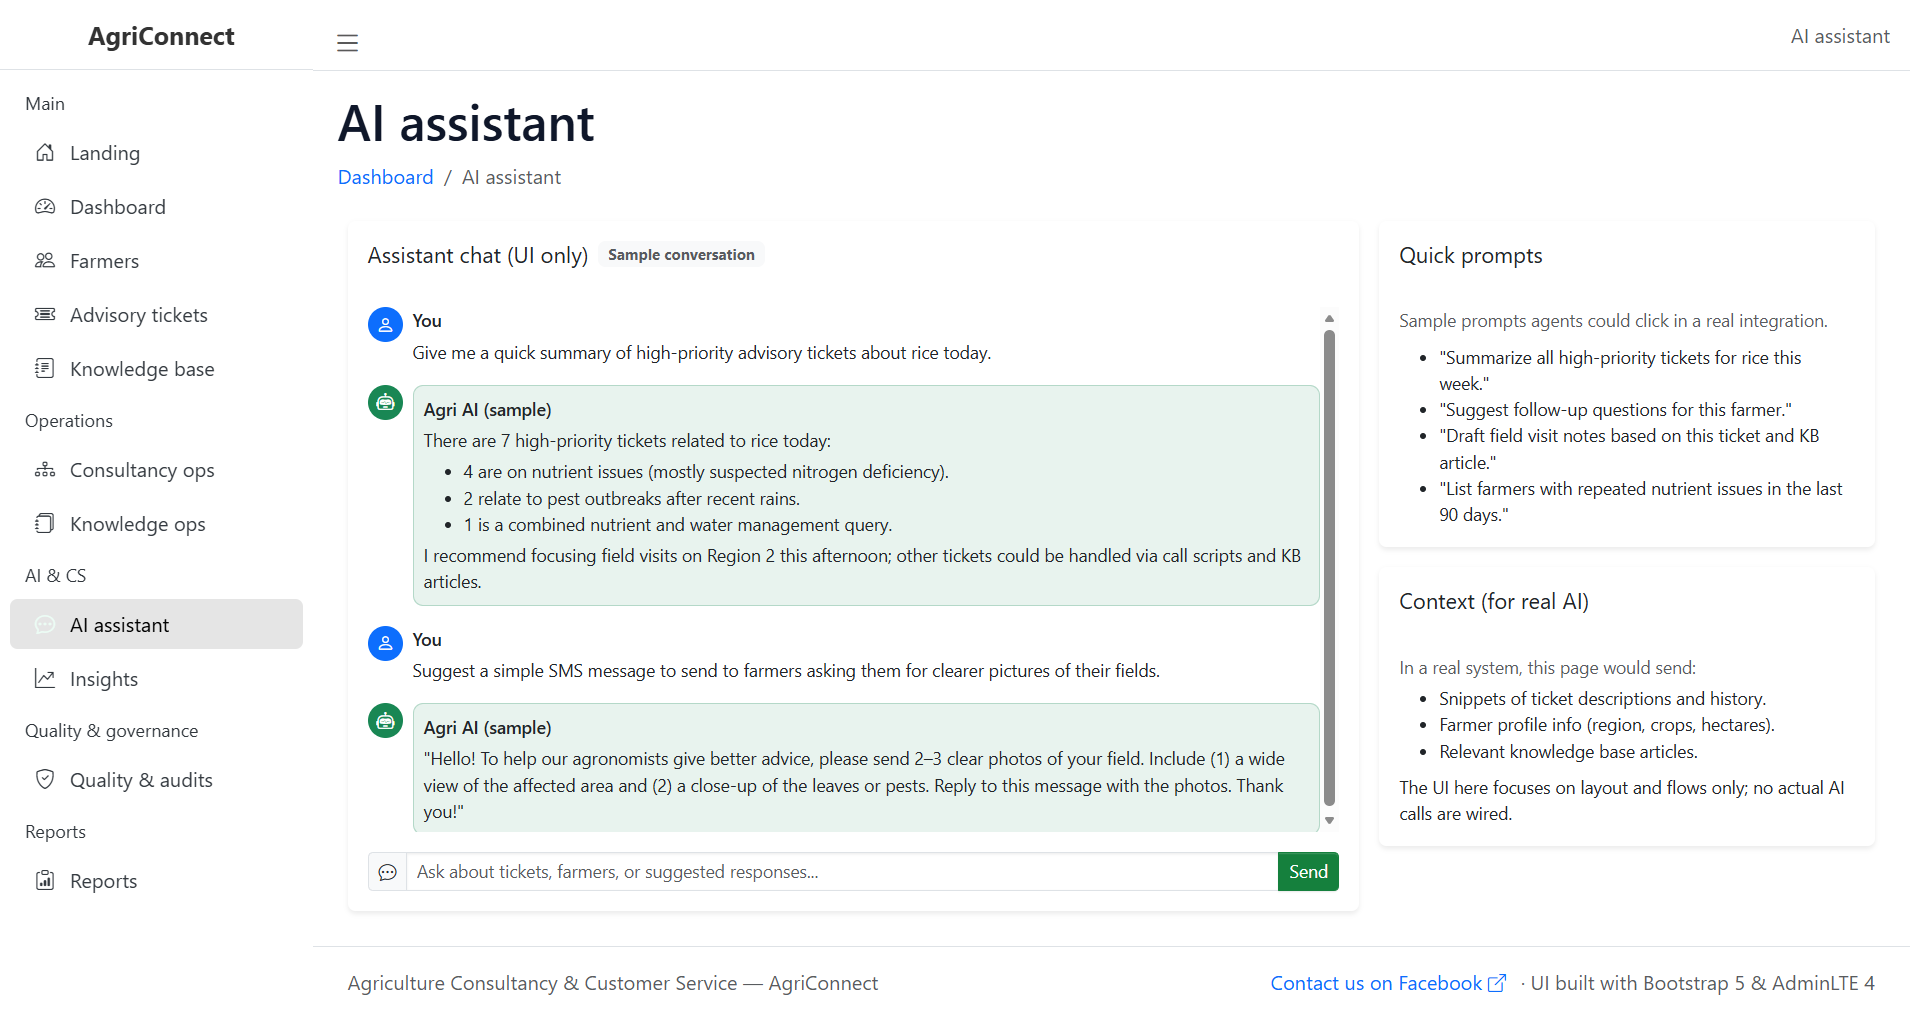Screen dimensions: 1910x1017
Task: Highlight the AI assistant sidebar entry
Action: (x=120, y=624)
